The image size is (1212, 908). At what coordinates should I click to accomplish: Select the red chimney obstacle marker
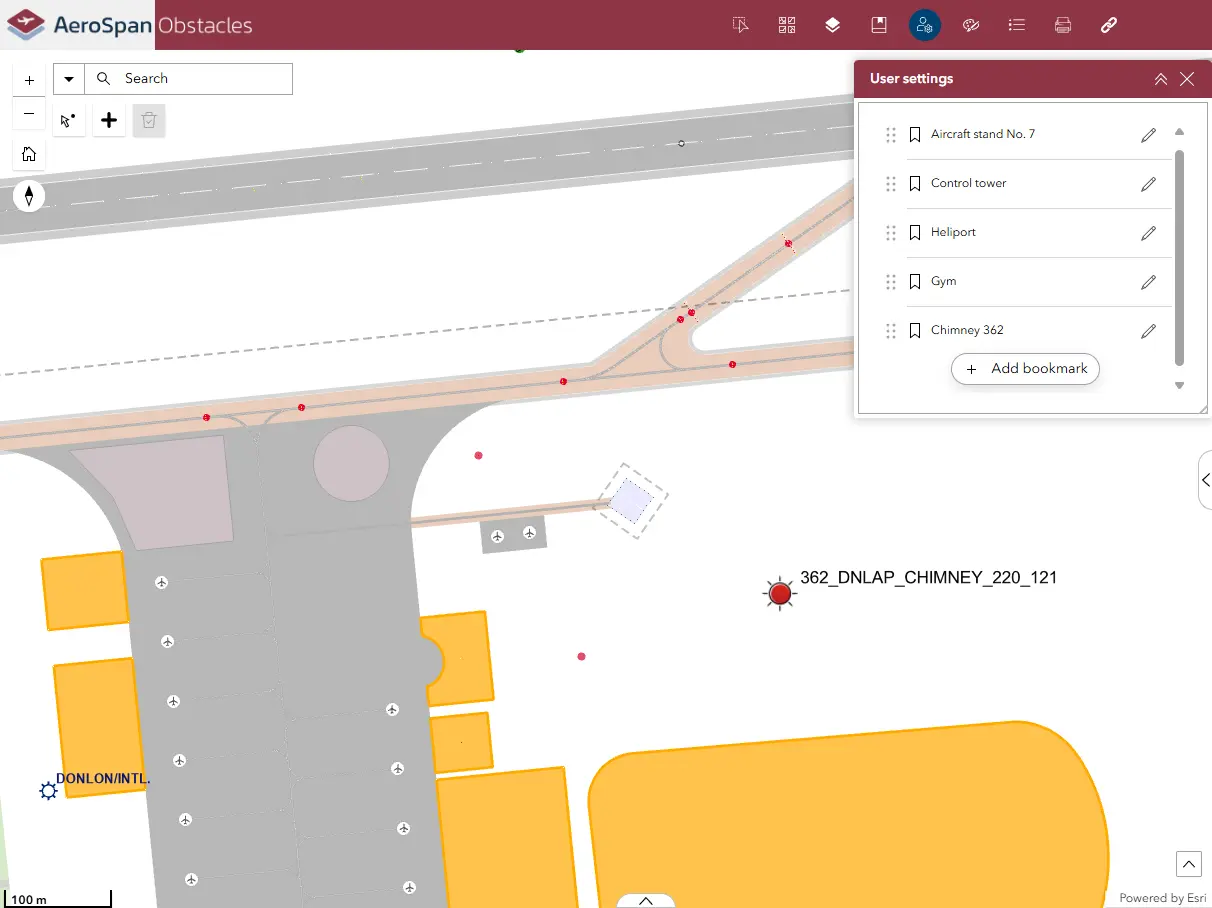(x=780, y=594)
